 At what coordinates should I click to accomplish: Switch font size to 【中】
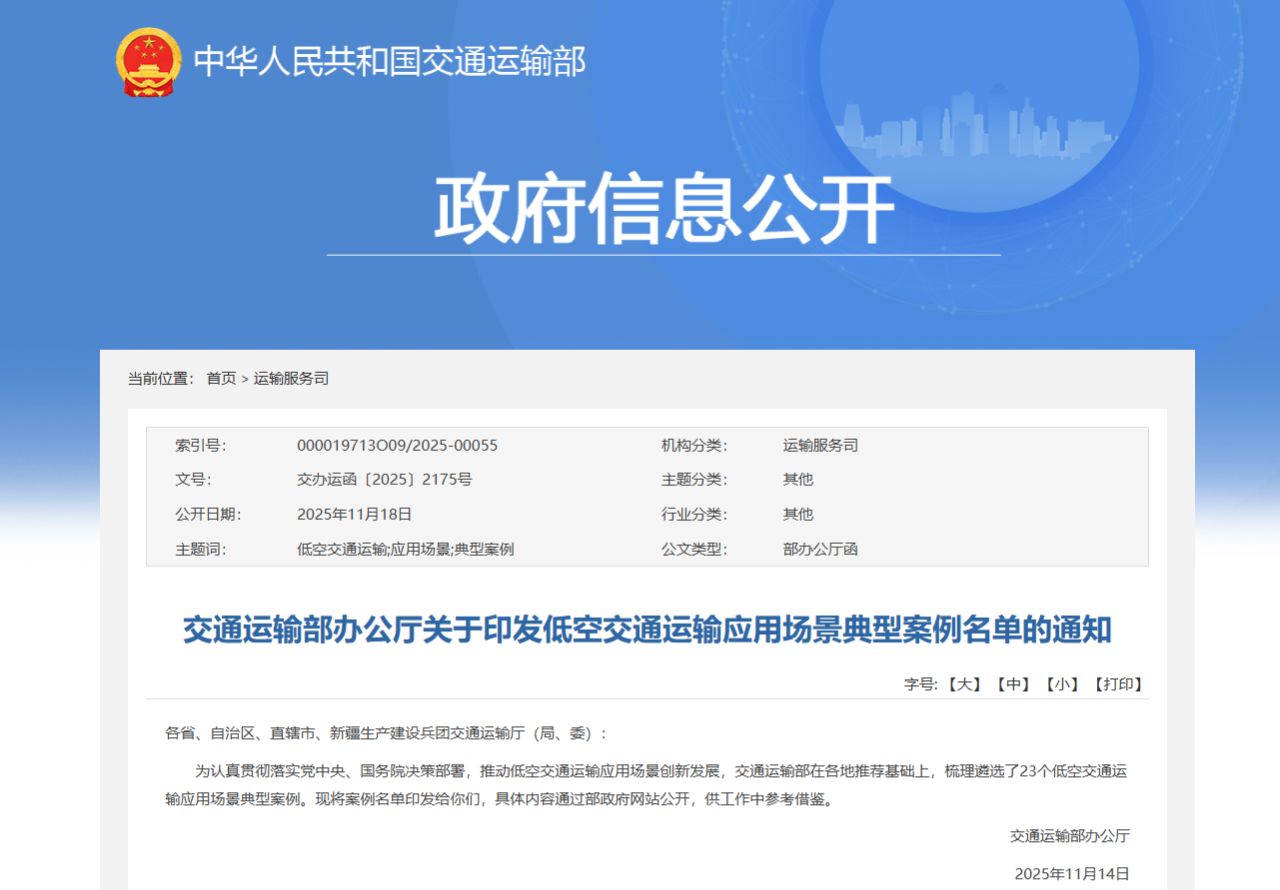coord(1013,684)
